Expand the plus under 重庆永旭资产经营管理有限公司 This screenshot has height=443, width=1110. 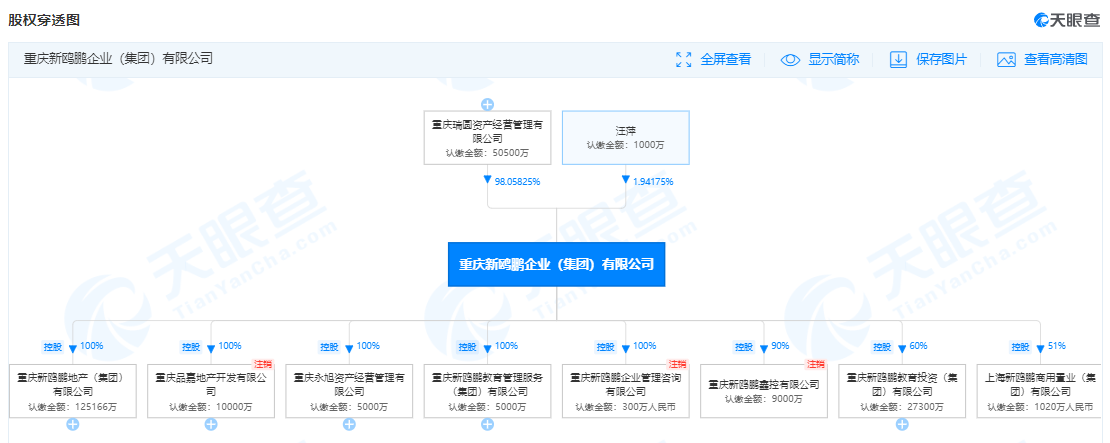coord(349,425)
